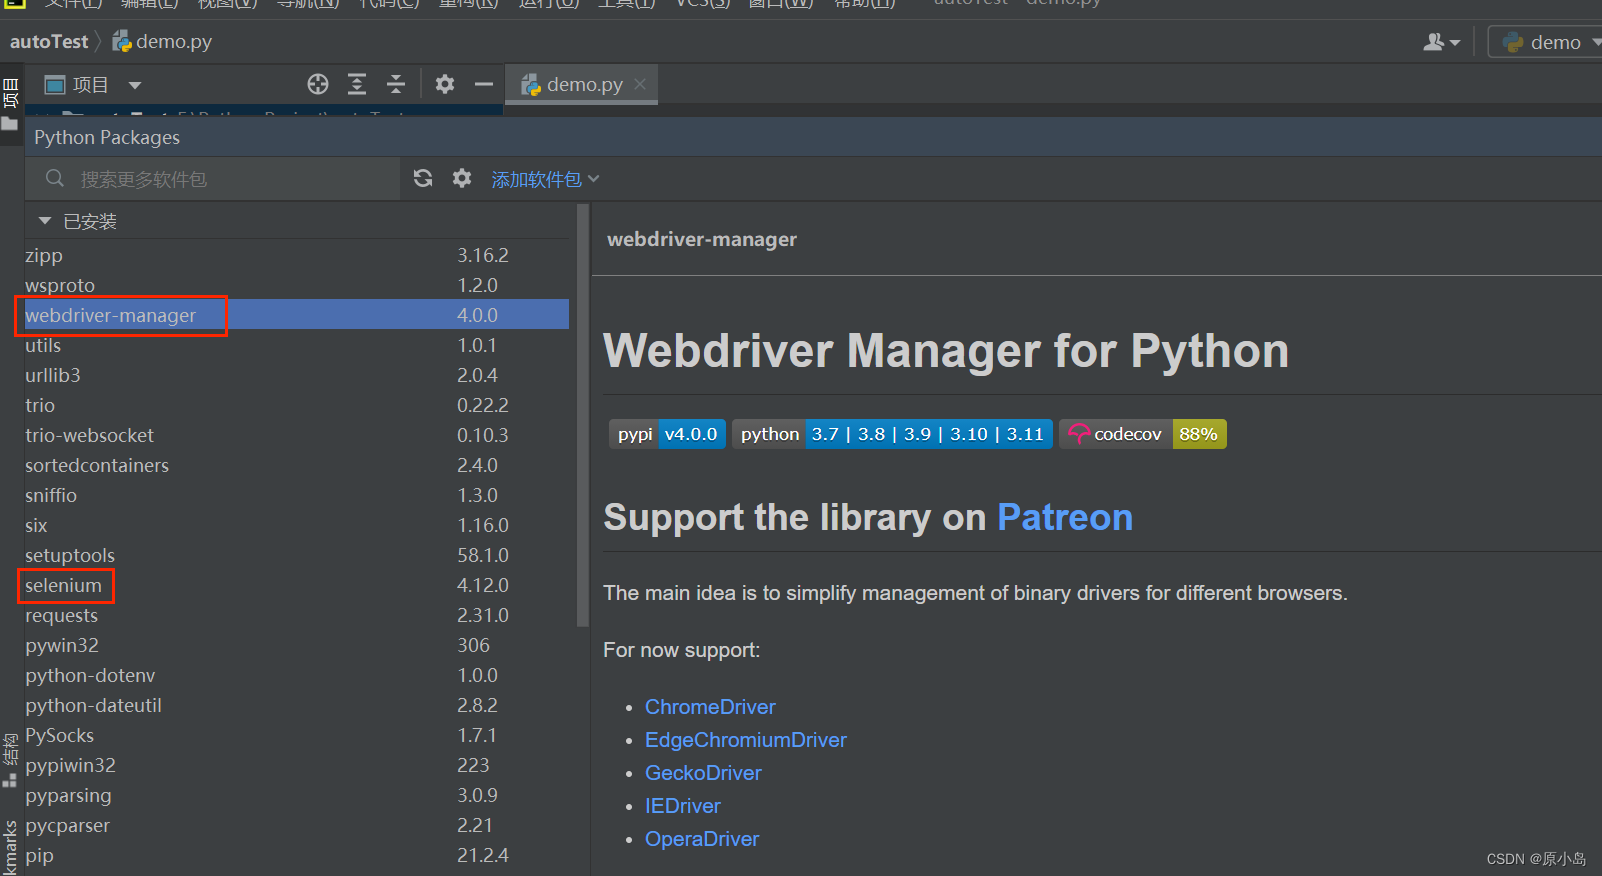This screenshot has width=1602, height=876.
Task: Hide the project panel with minus icon
Action: pos(484,84)
